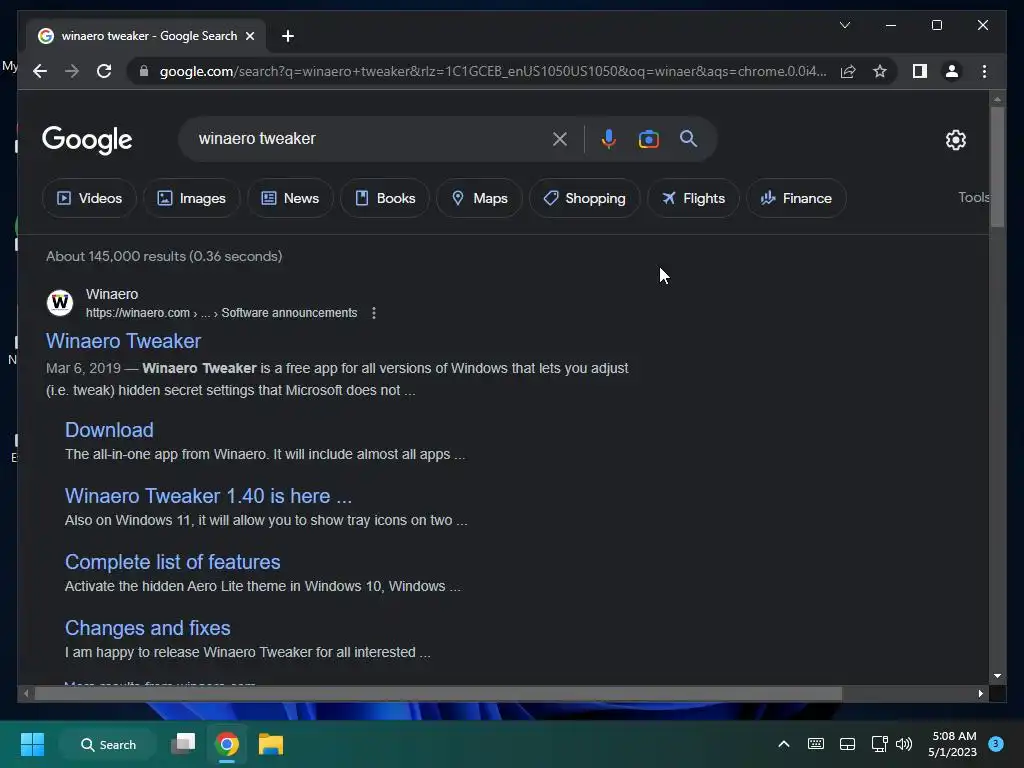Click the address bar URL
The height and width of the screenshot is (768, 1024).
click(493, 71)
